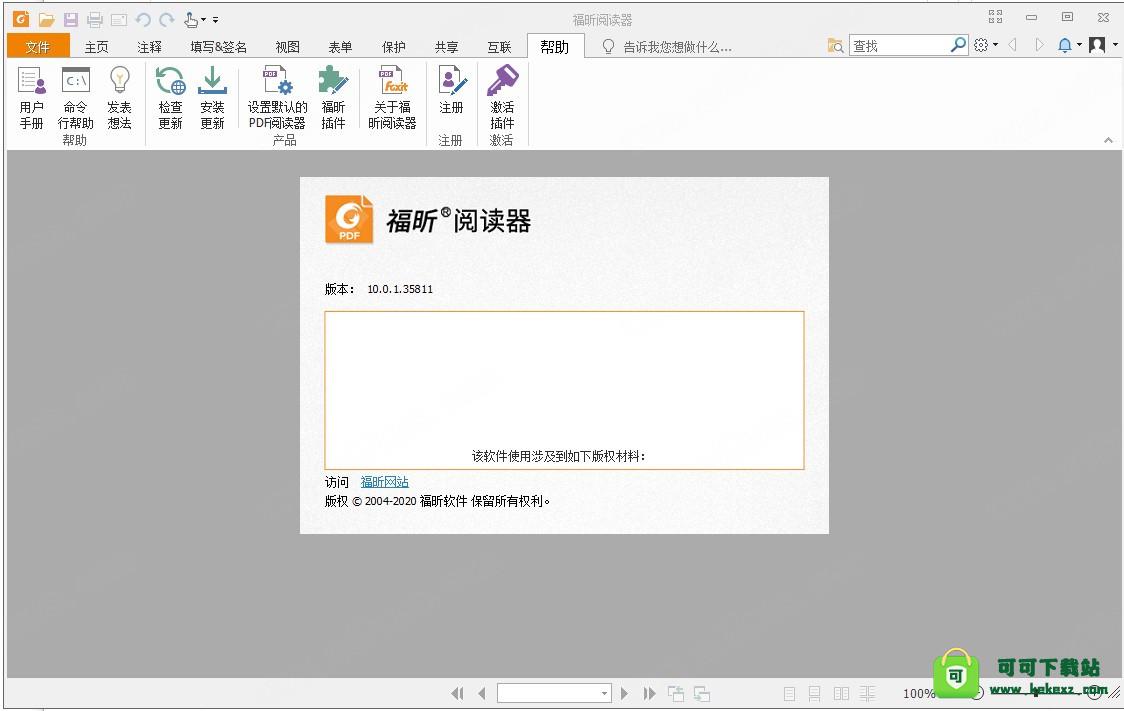The height and width of the screenshot is (711, 1124).
Task: Switch to single page view mode
Action: [787, 693]
